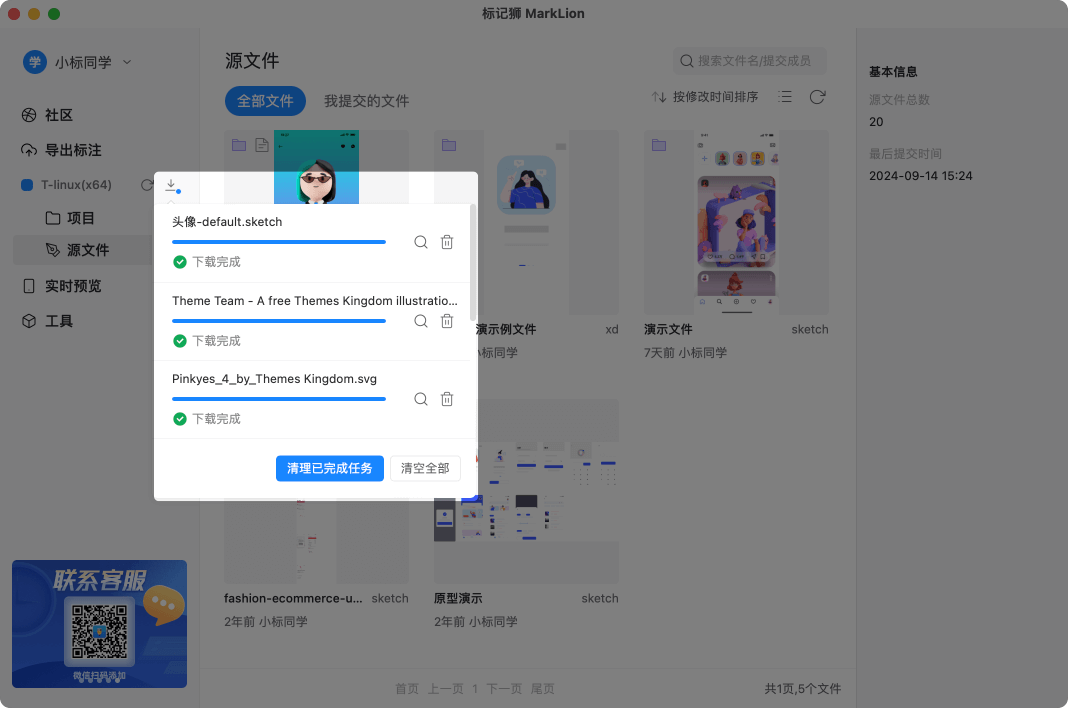Toggle the list view layout icon
The image size is (1068, 708).
[x=785, y=96]
